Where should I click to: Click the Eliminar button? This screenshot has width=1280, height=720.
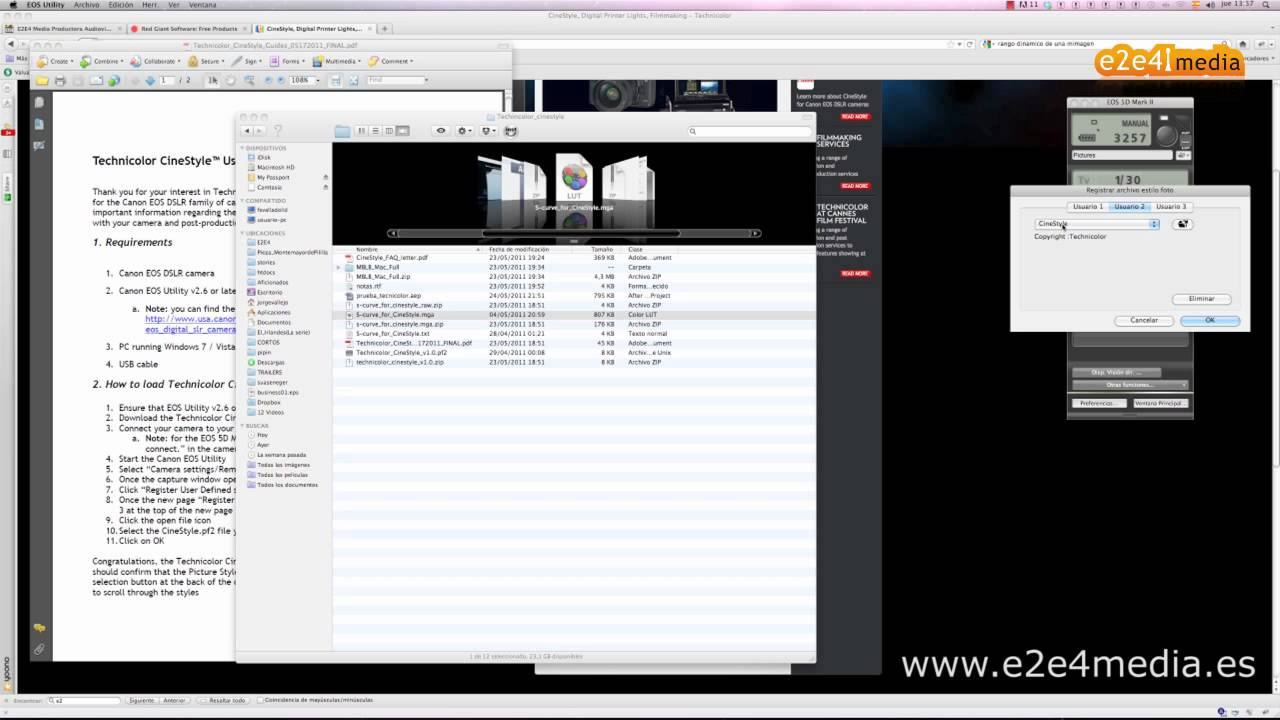(x=1201, y=299)
